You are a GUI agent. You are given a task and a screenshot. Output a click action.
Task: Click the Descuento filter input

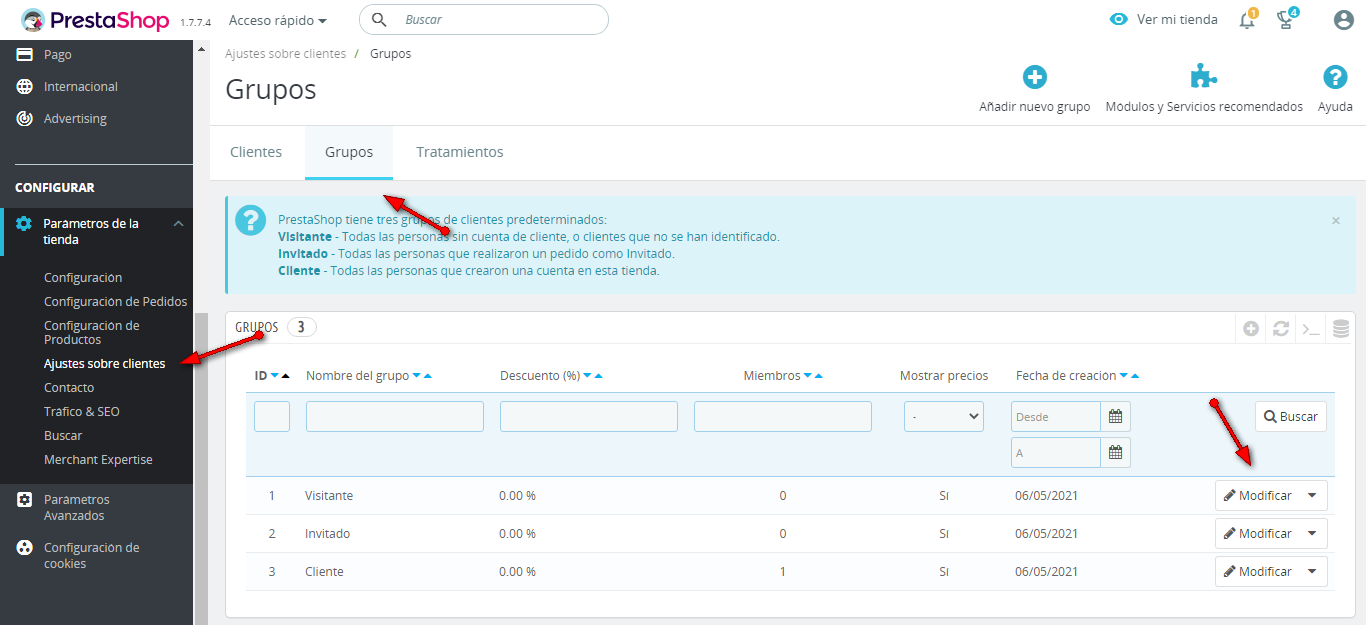click(589, 416)
